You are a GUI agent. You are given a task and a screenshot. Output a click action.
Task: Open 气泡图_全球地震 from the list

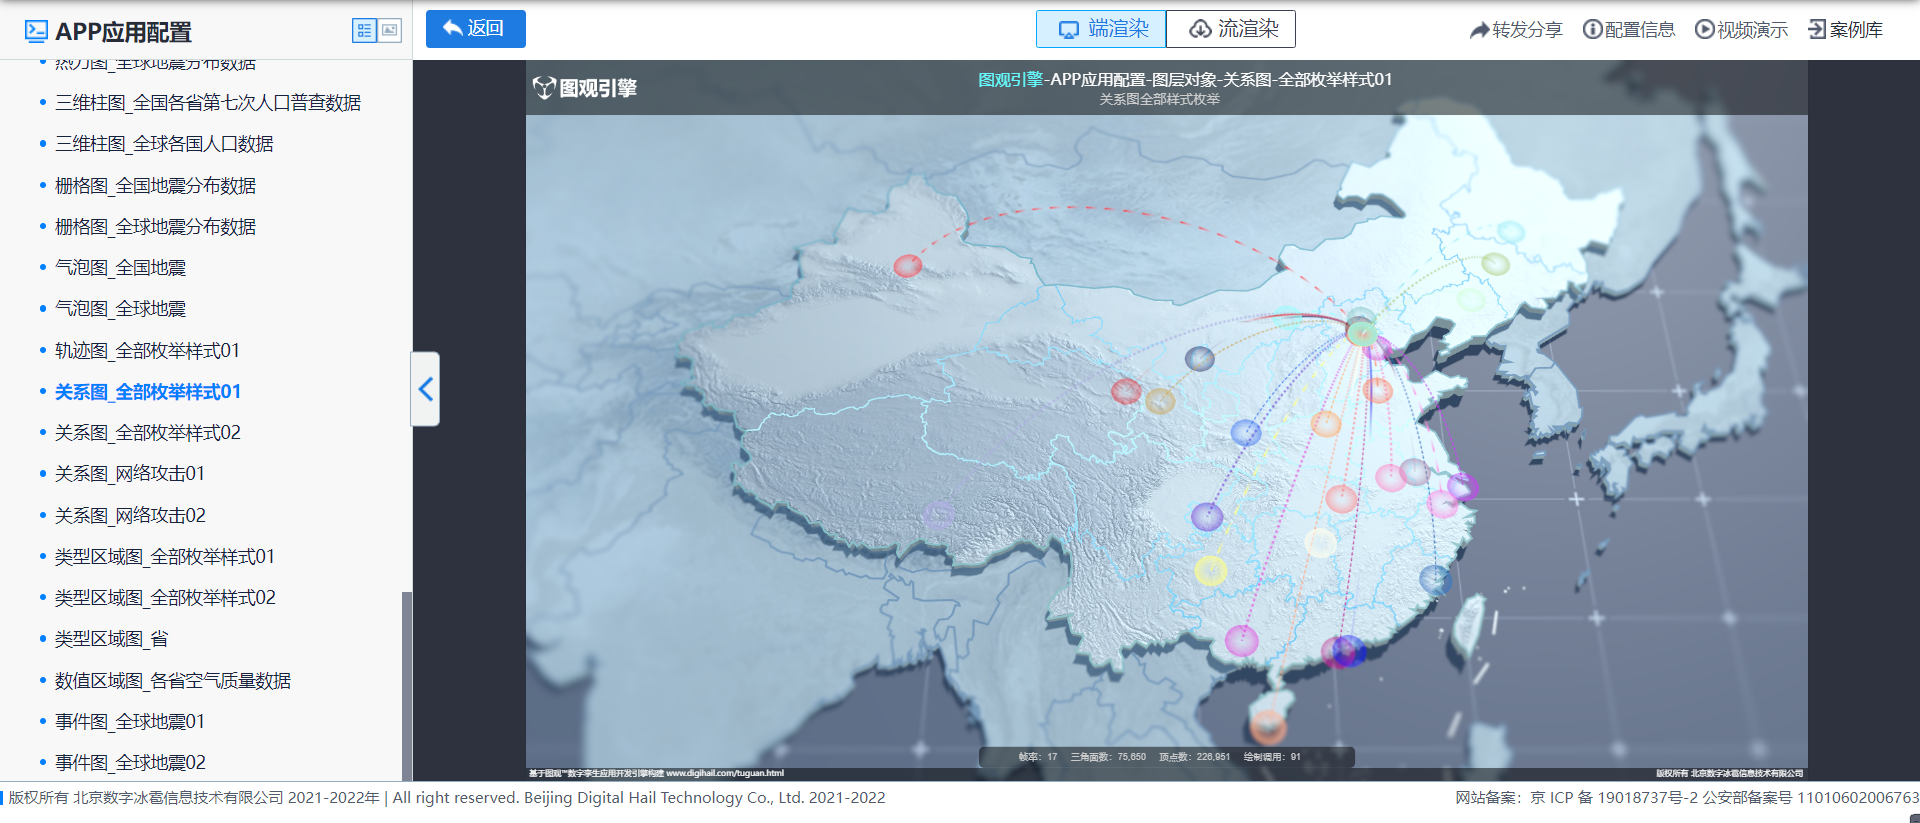click(120, 309)
